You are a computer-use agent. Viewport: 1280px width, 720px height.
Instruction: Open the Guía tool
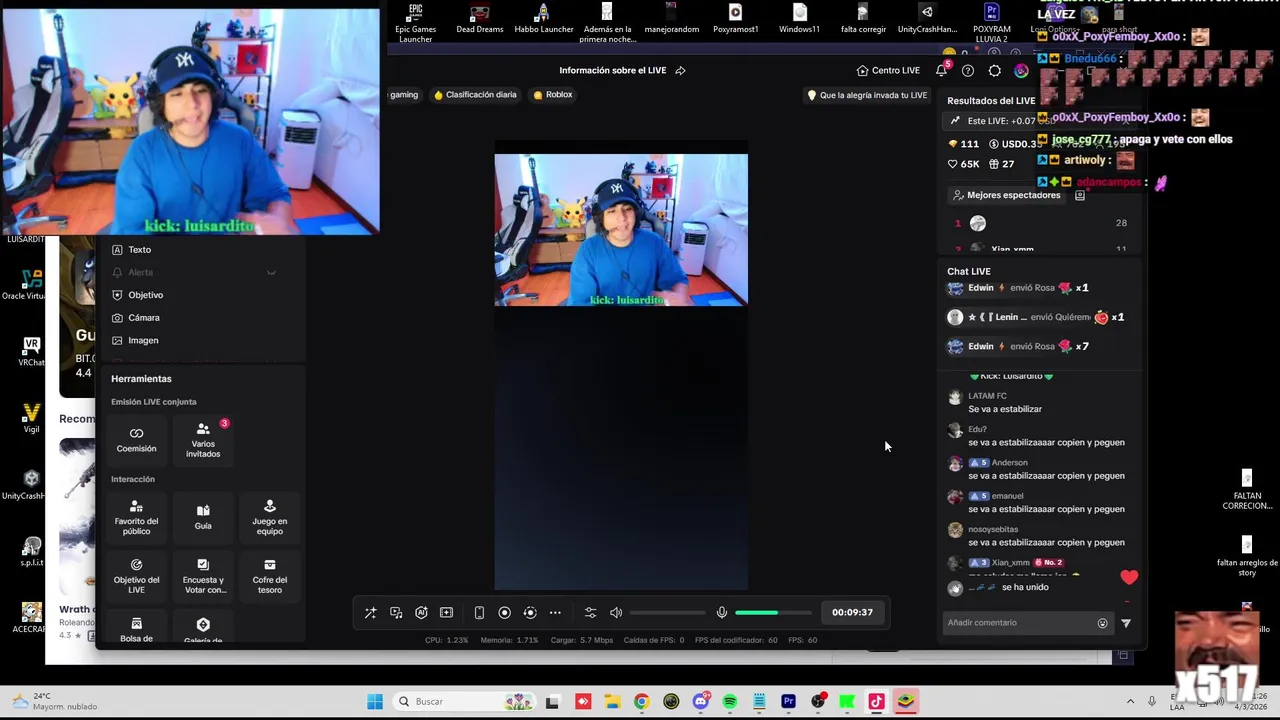coord(203,517)
